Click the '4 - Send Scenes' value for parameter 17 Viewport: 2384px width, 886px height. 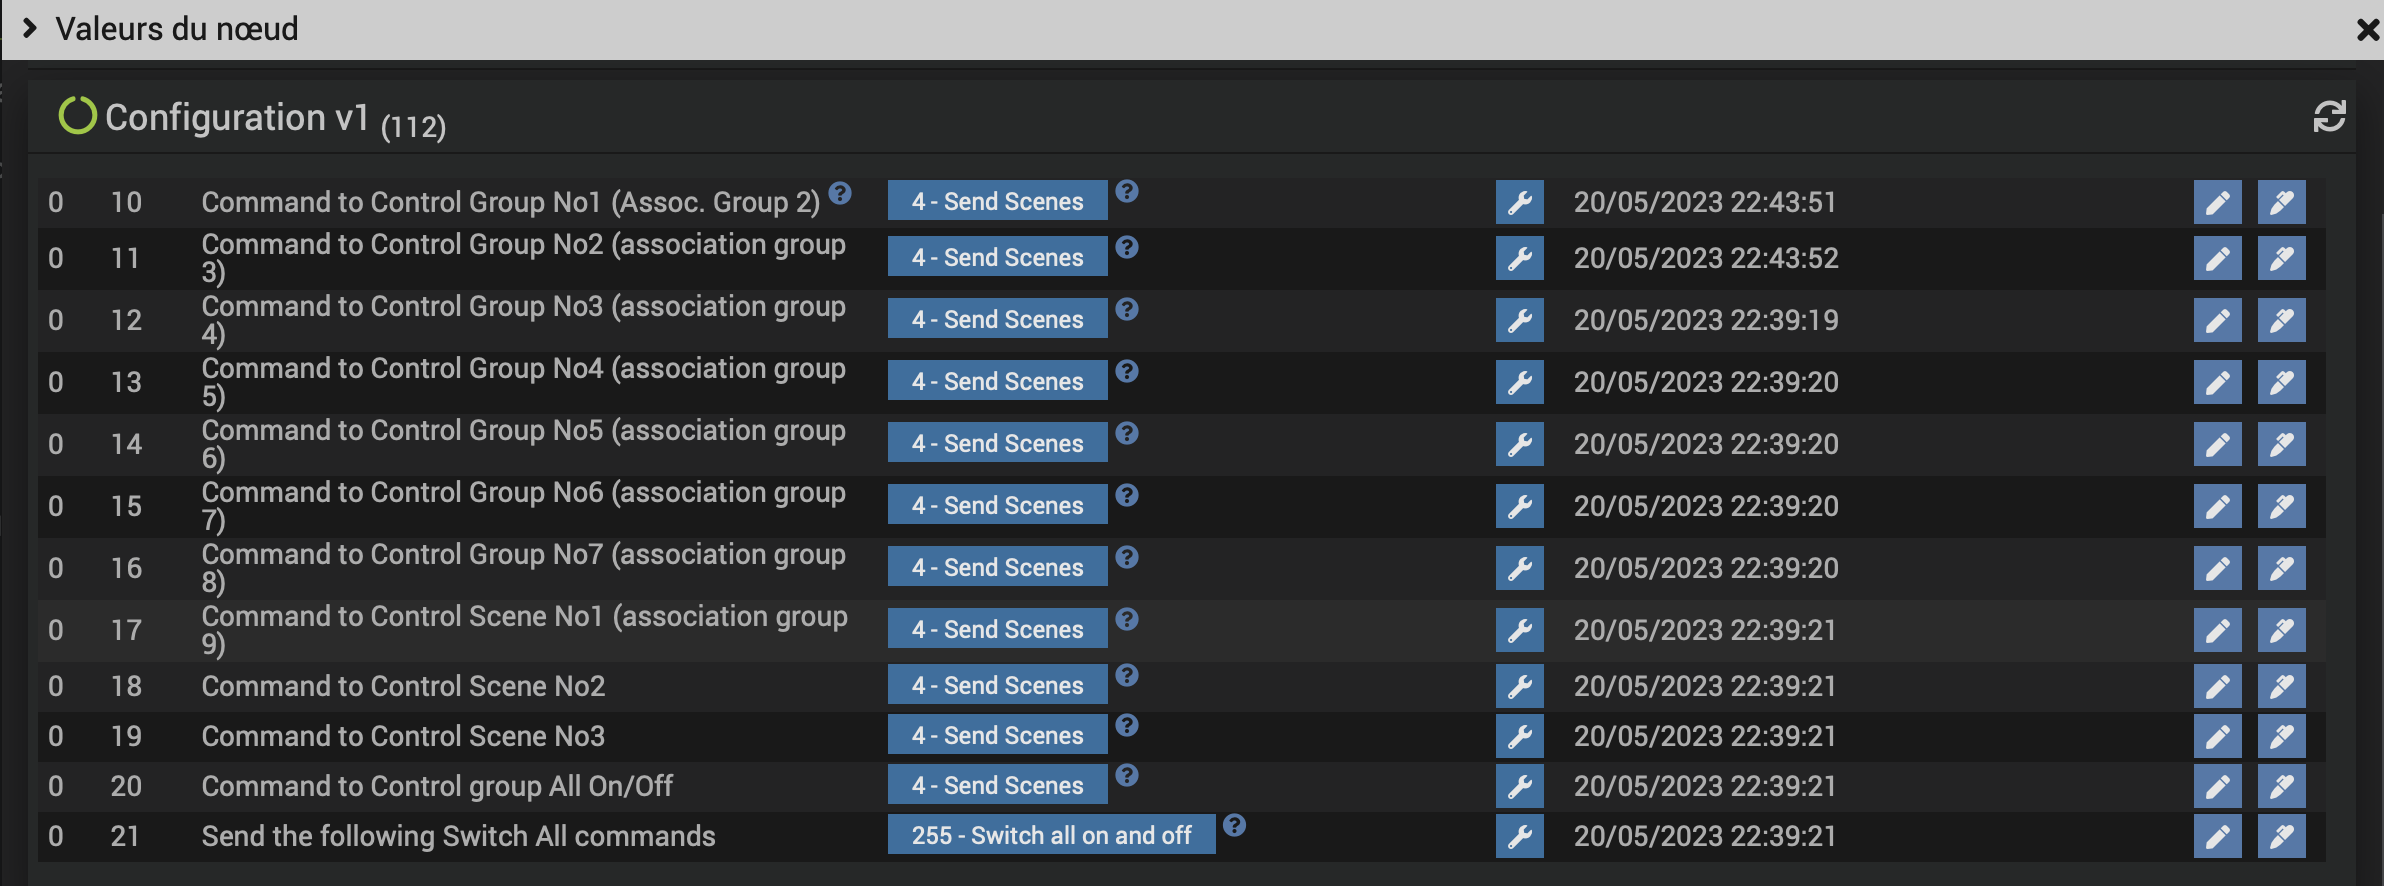tap(997, 630)
